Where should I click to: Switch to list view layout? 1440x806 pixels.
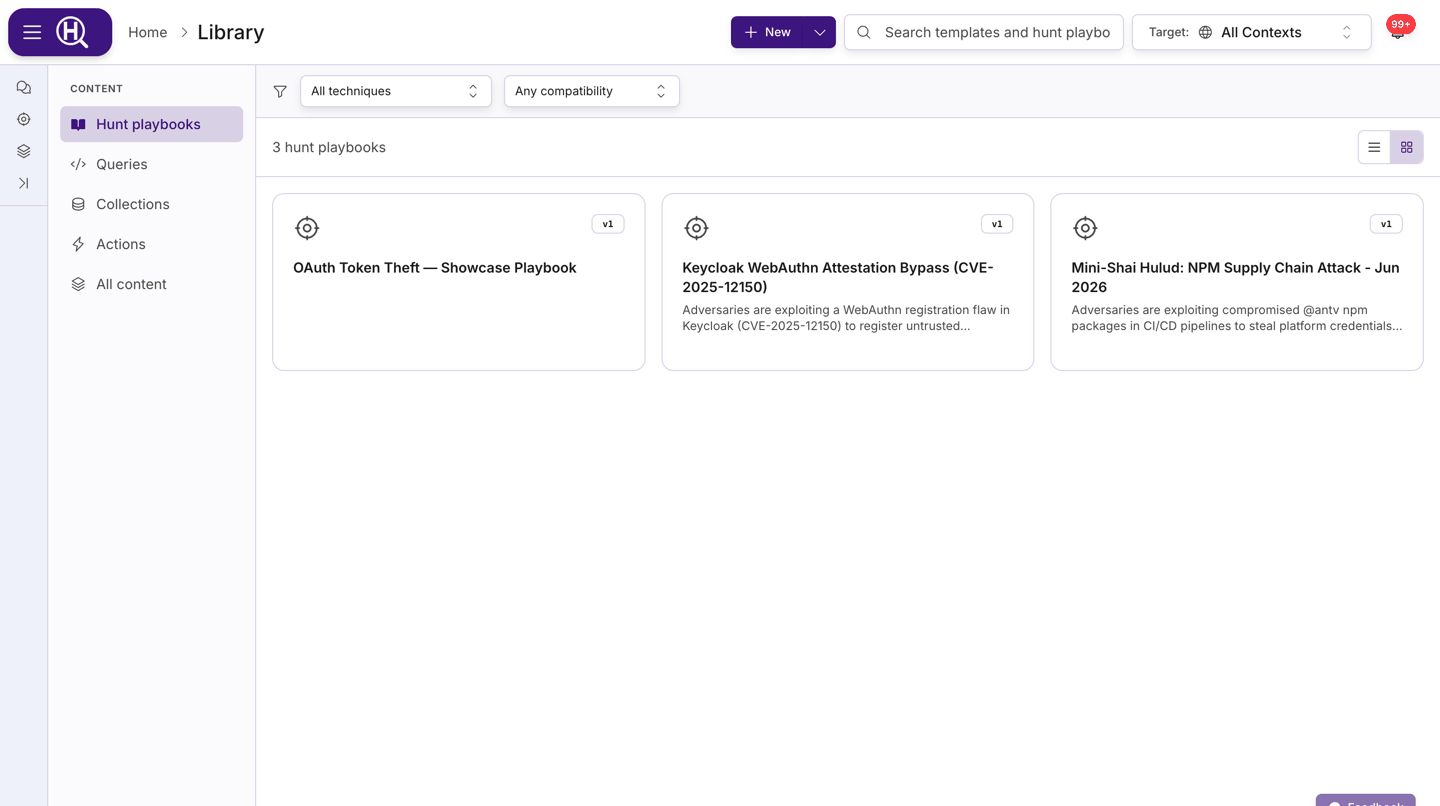(1374, 148)
